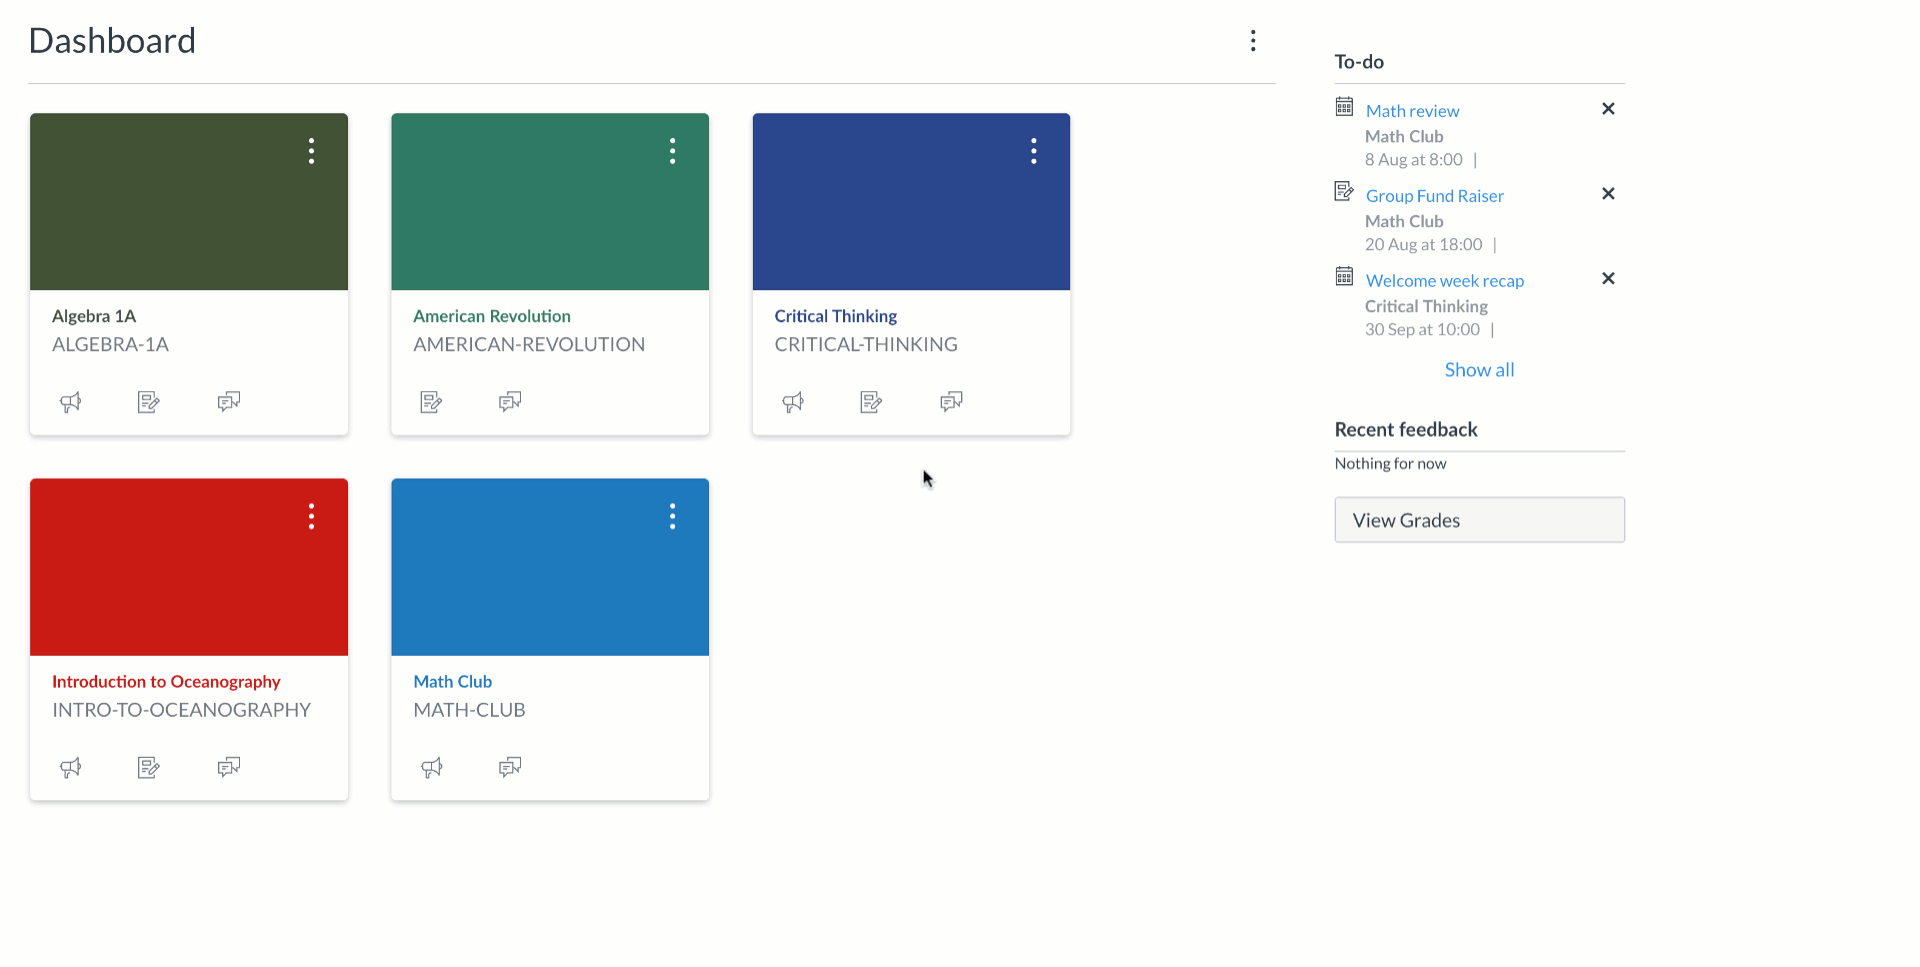The height and width of the screenshot is (967, 1920).
Task: Open Introduction to Oceanography discussions icon
Action: pyautogui.click(x=229, y=767)
